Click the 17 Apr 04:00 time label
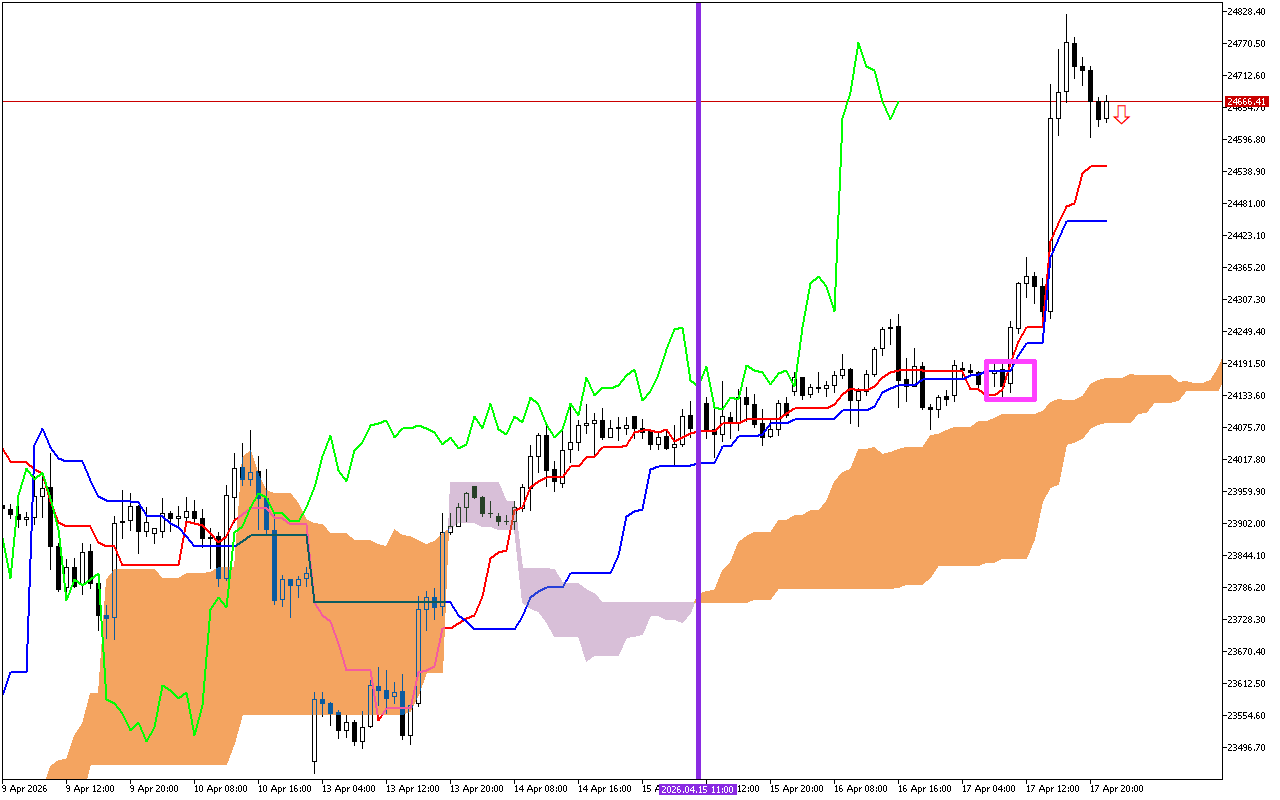1280x800 pixels. (x=987, y=789)
